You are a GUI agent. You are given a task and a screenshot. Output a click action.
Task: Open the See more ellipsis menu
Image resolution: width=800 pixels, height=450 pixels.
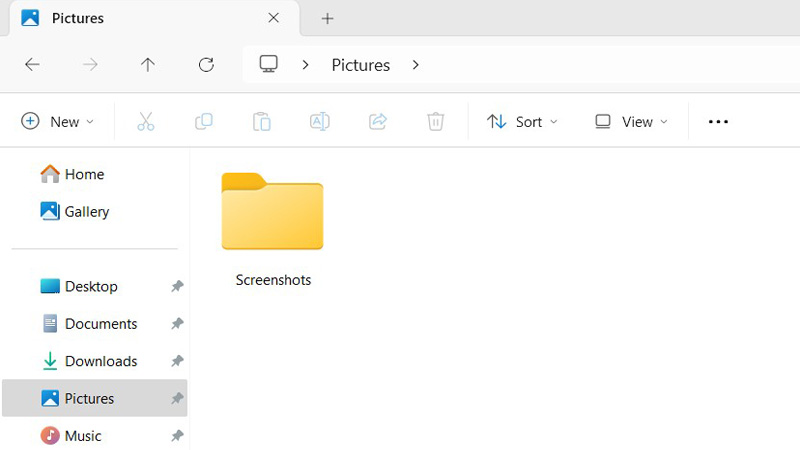point(718,122)
